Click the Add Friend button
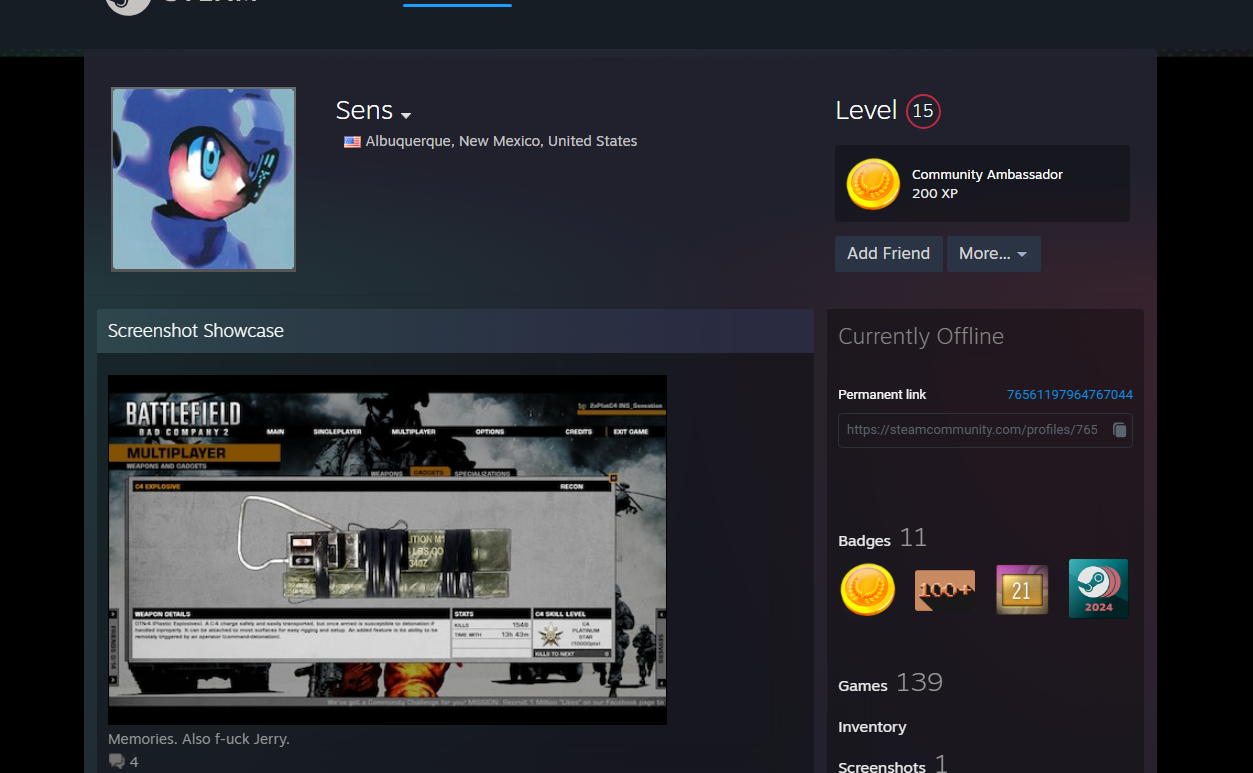 889,254
